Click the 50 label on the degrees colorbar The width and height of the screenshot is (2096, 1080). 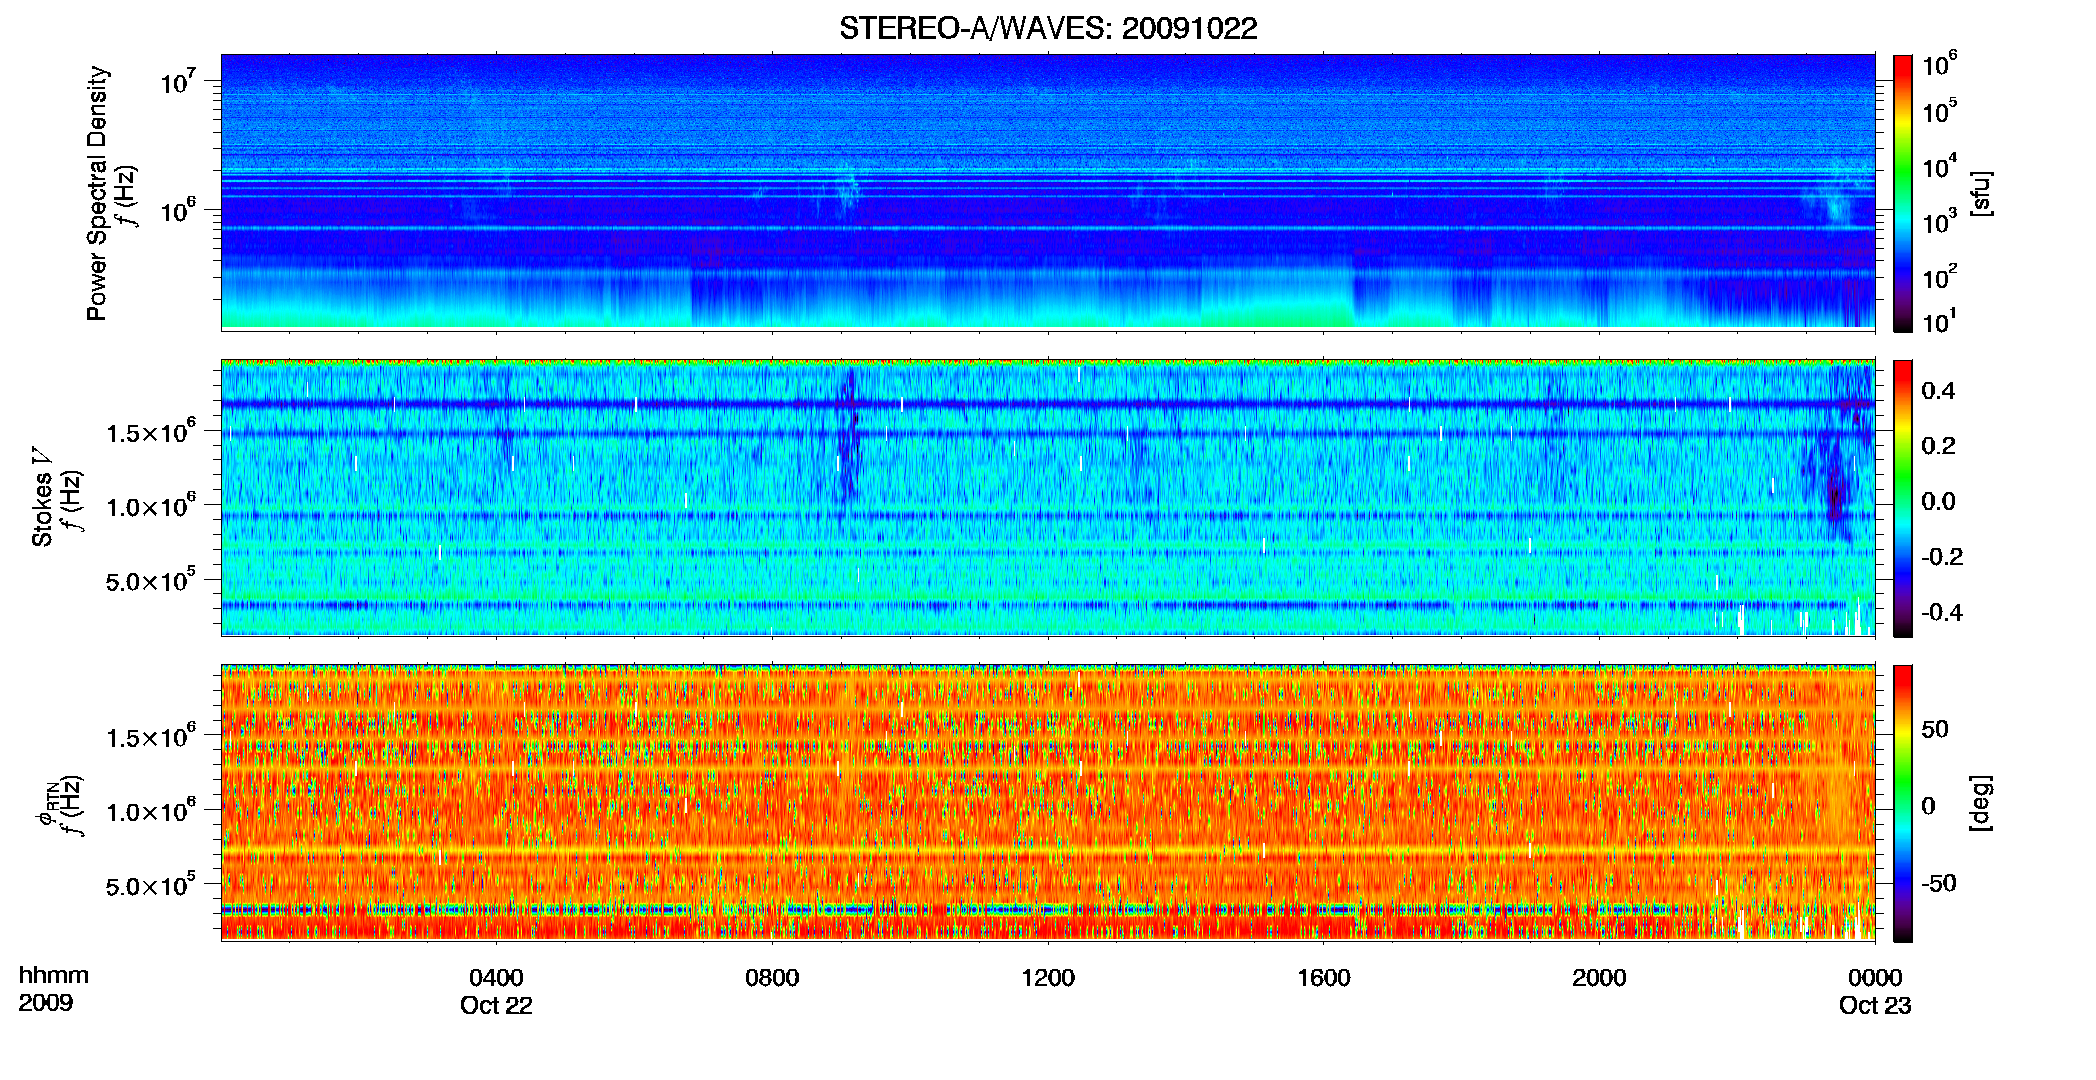(1935, 729)
